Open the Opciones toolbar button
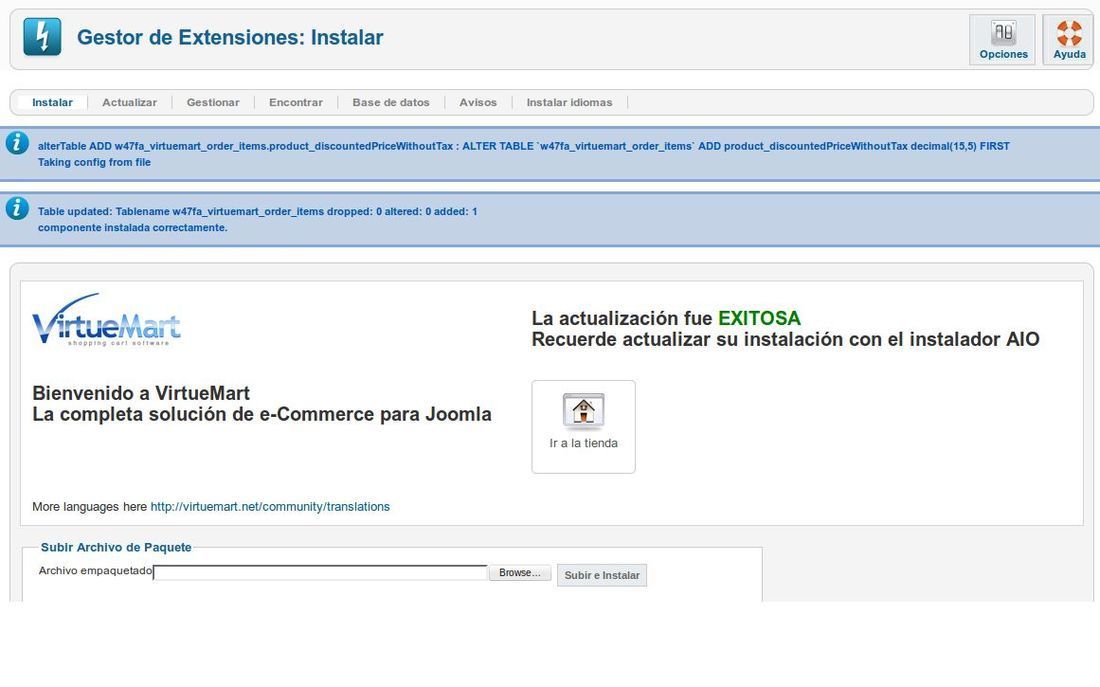 1002,40
